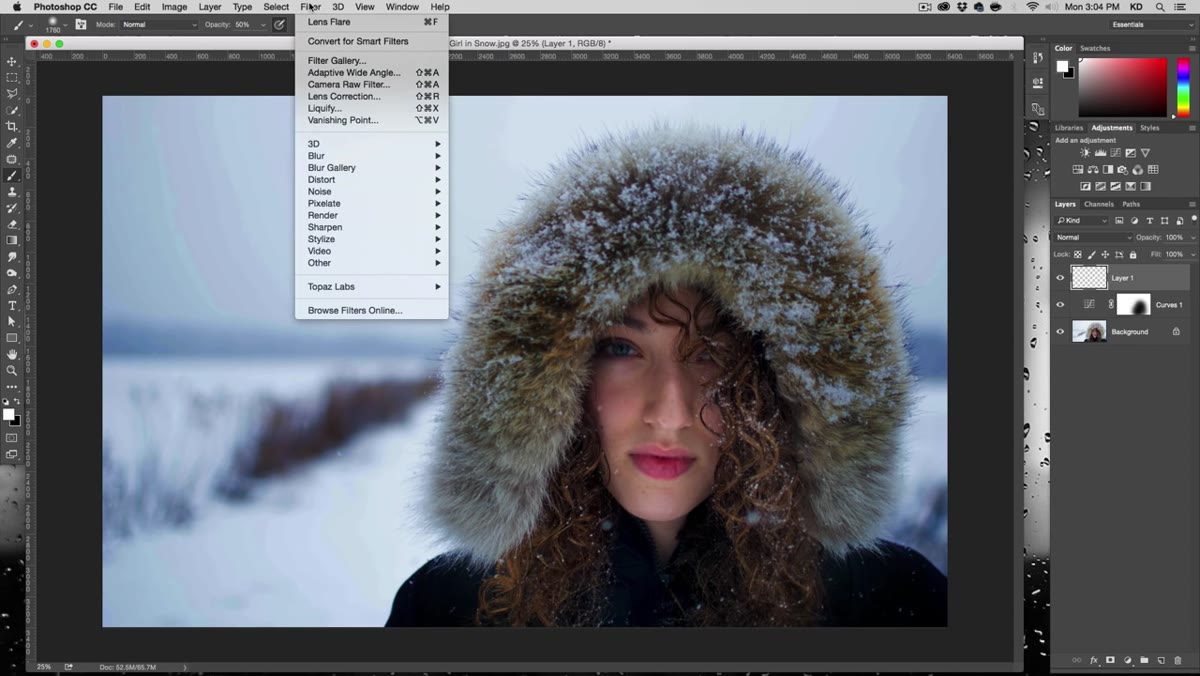Viewport: 1200px width, 676px height.
Task: Switch to the Swatches tab
Action: (1095, 48)
